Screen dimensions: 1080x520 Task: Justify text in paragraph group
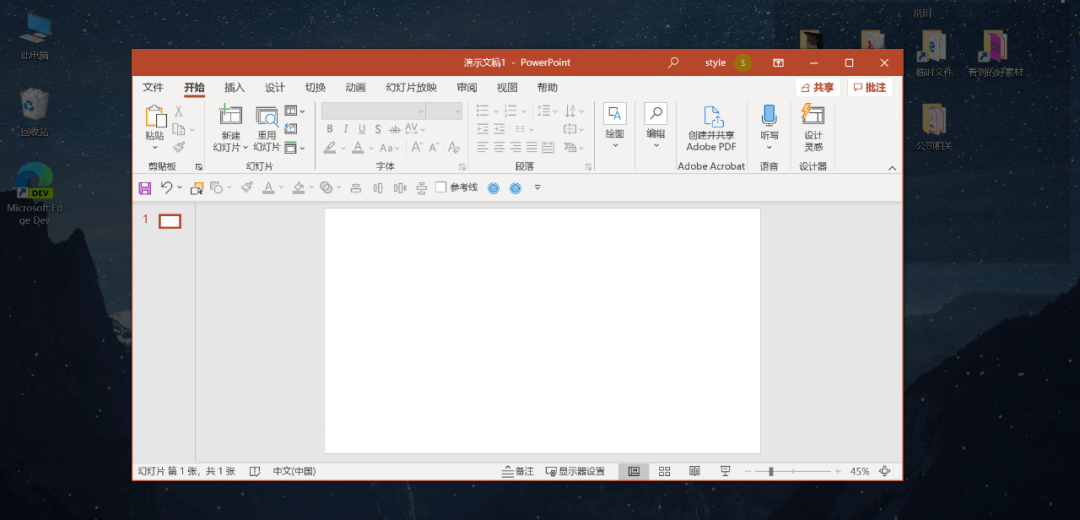[532, 147]
